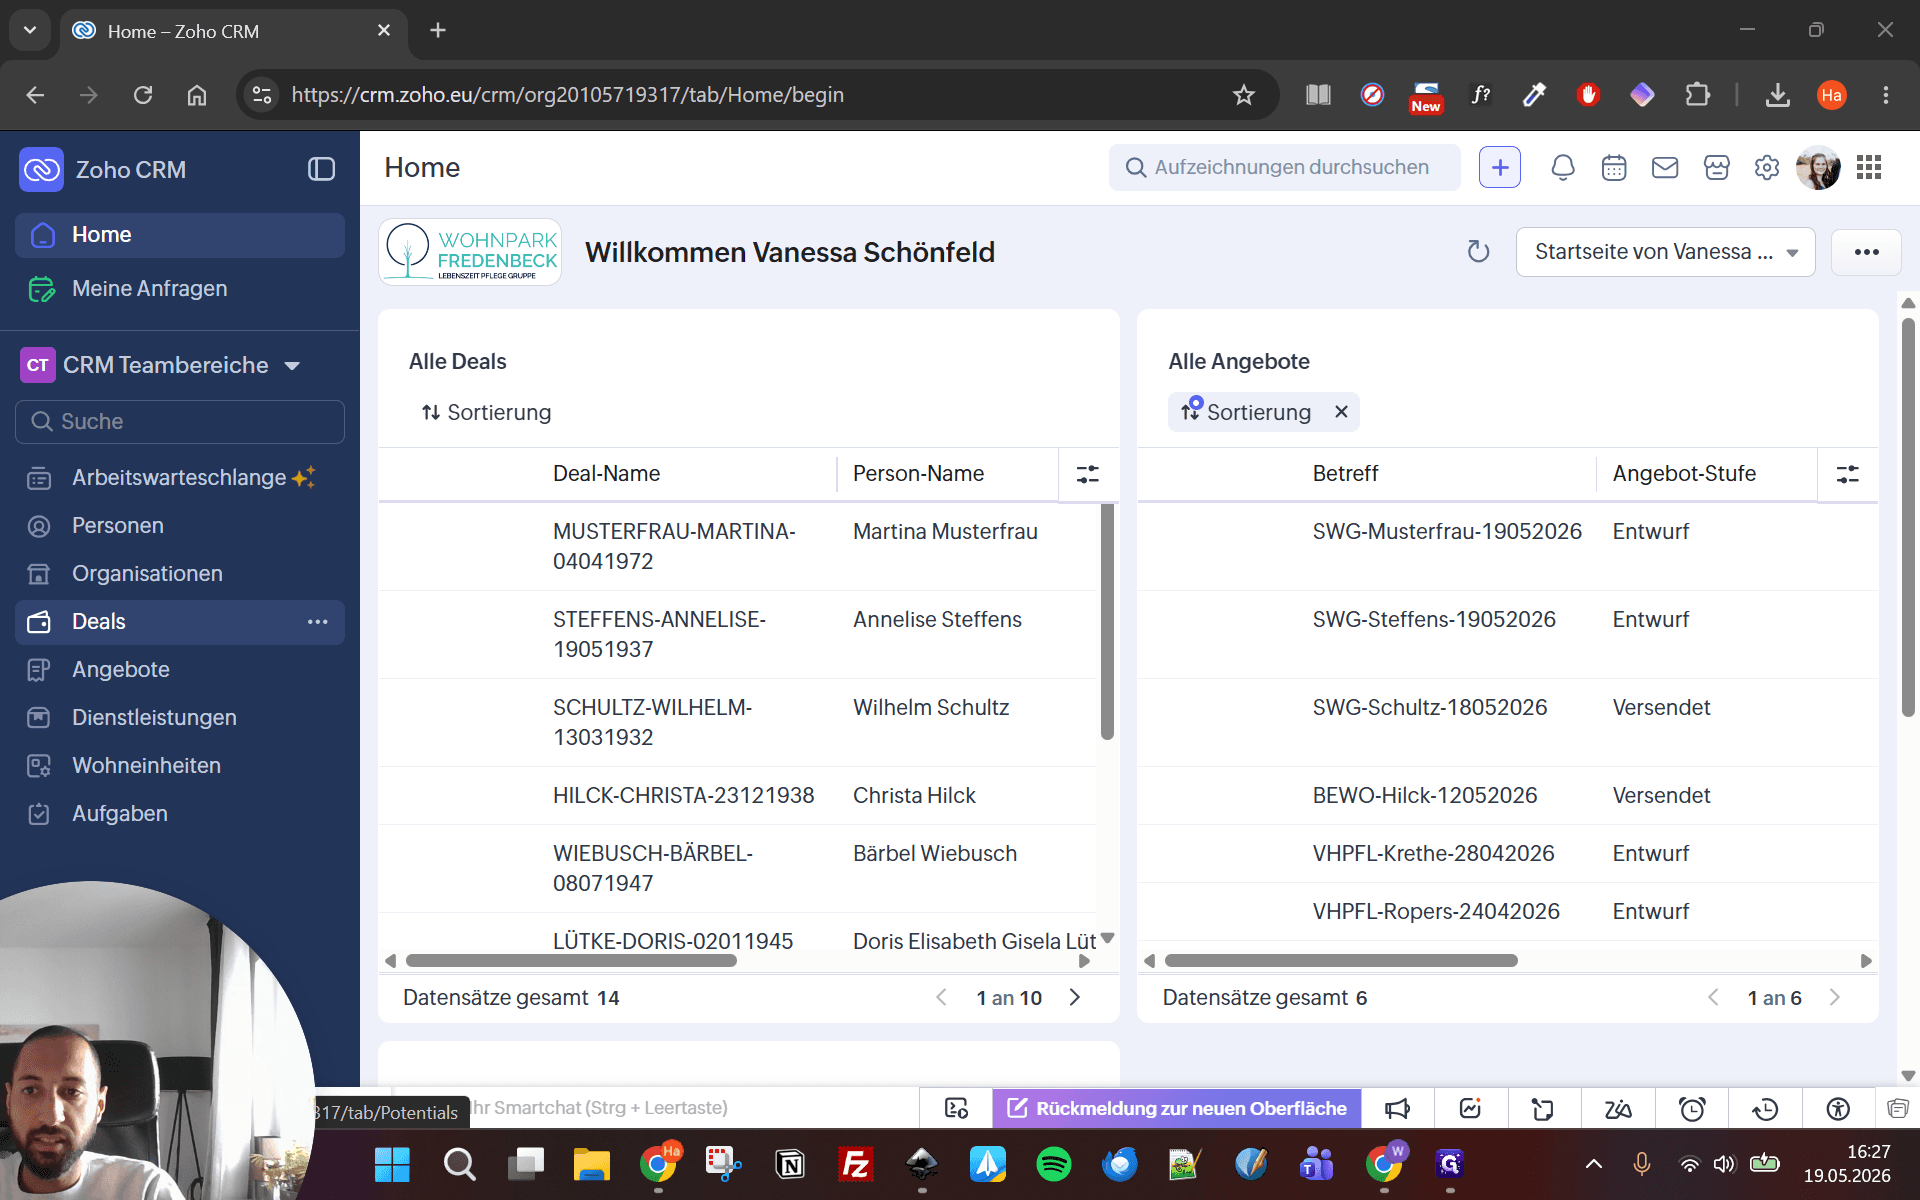Go to next page of Alle Angebote
Viewport: 1920px width, 1200px height.
click(x=1835, y=997)
